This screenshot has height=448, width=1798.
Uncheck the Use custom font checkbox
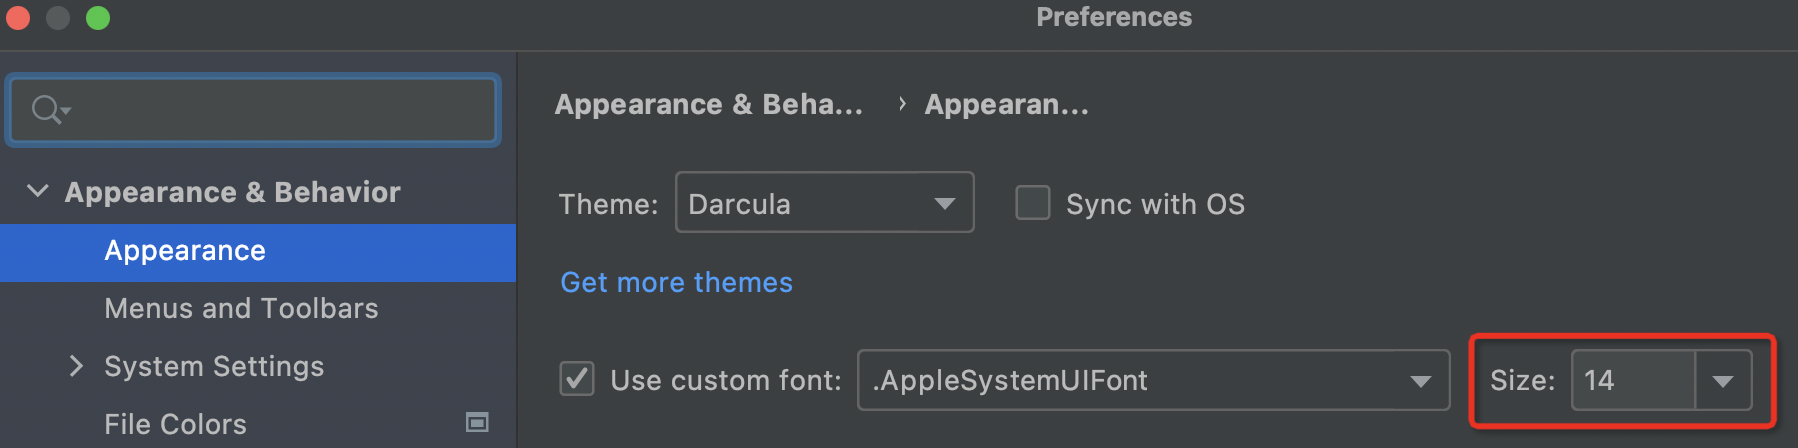(x=577, y=380)
